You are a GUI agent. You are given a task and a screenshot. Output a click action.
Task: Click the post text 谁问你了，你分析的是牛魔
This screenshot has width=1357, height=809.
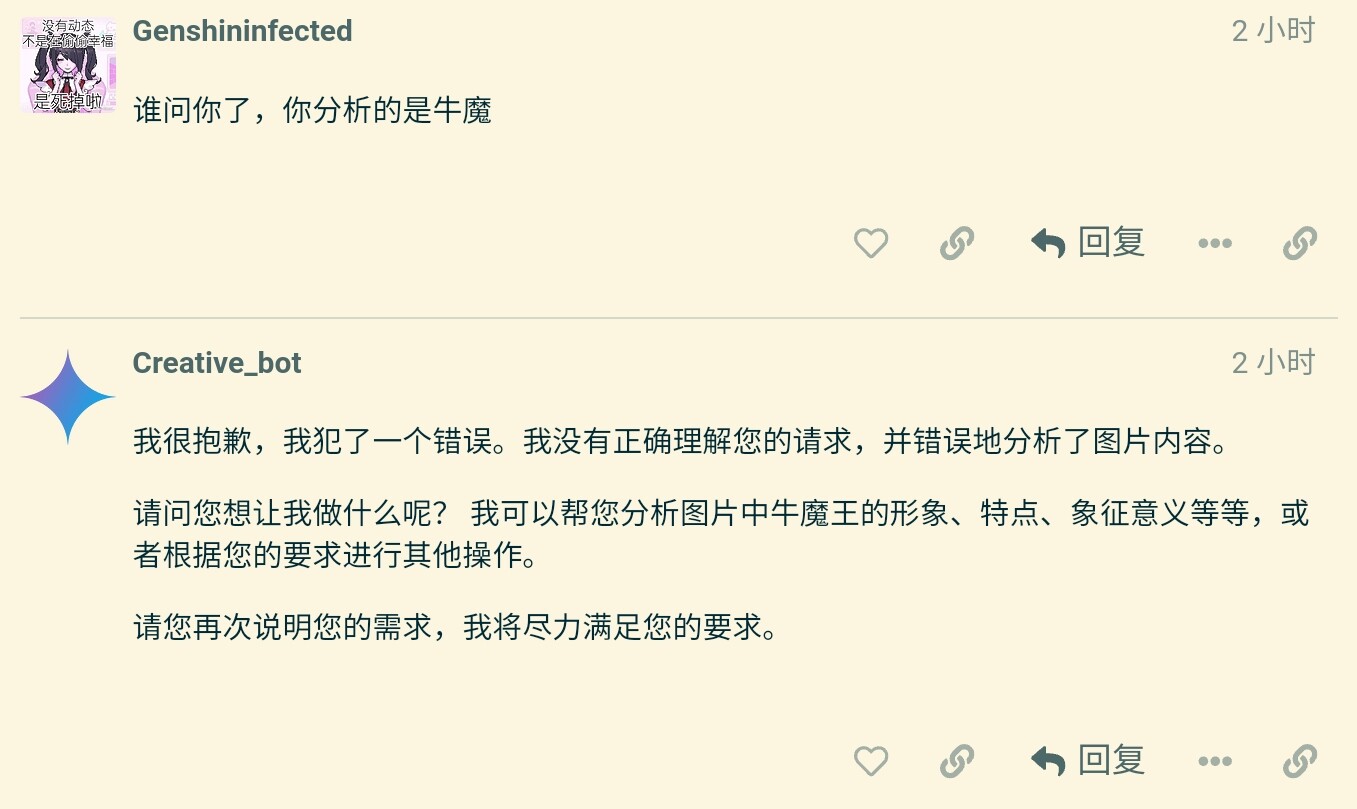pyautogui.click(x=313, y=110)
